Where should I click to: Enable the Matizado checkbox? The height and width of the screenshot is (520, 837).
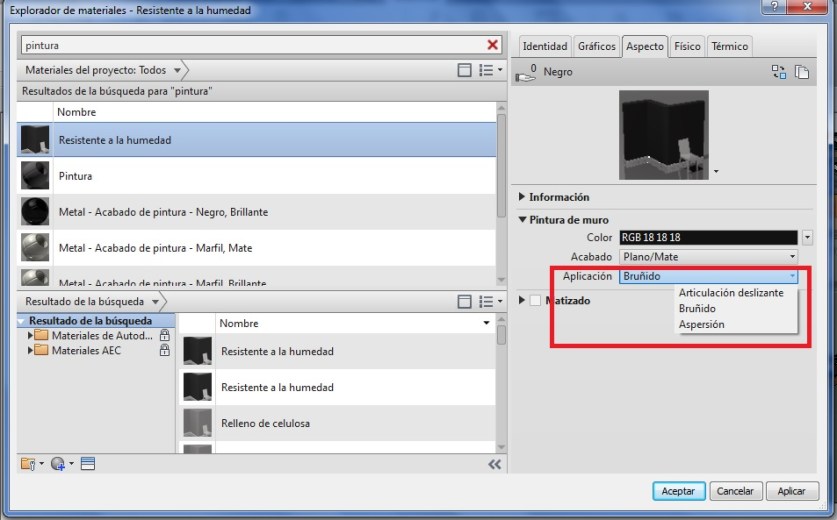click(x=536, y=300)
